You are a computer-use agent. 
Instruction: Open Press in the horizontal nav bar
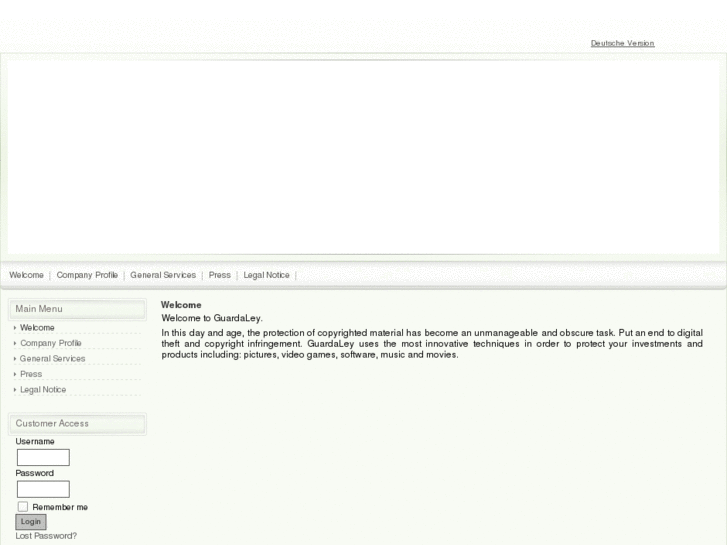pyautogui.click(x=219, y=275)
